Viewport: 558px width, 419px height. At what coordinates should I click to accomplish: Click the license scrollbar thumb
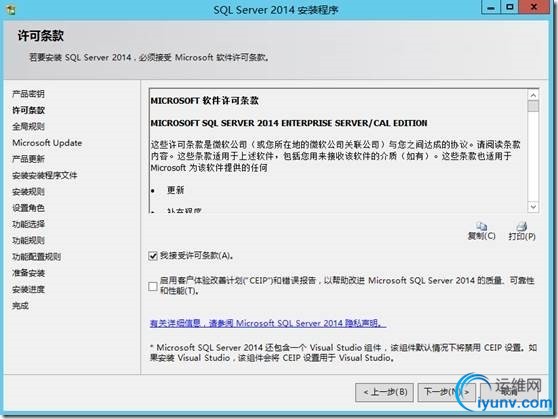[x=533, y=106]
